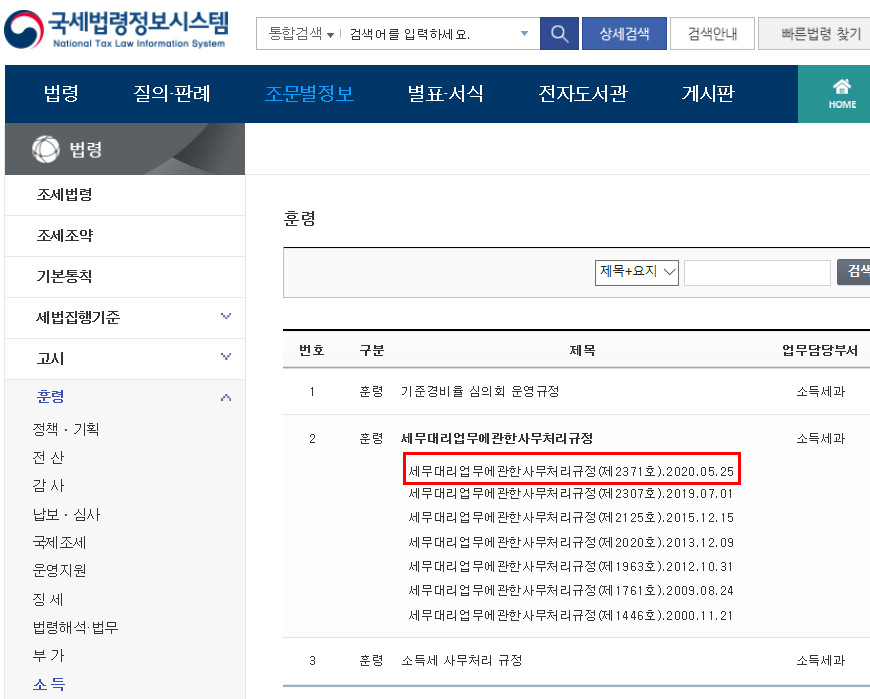Image resolution: width=870 pixels, height=699 pixels.
Task: Open the 법령 main menu
Action: (x=61, y=93)
